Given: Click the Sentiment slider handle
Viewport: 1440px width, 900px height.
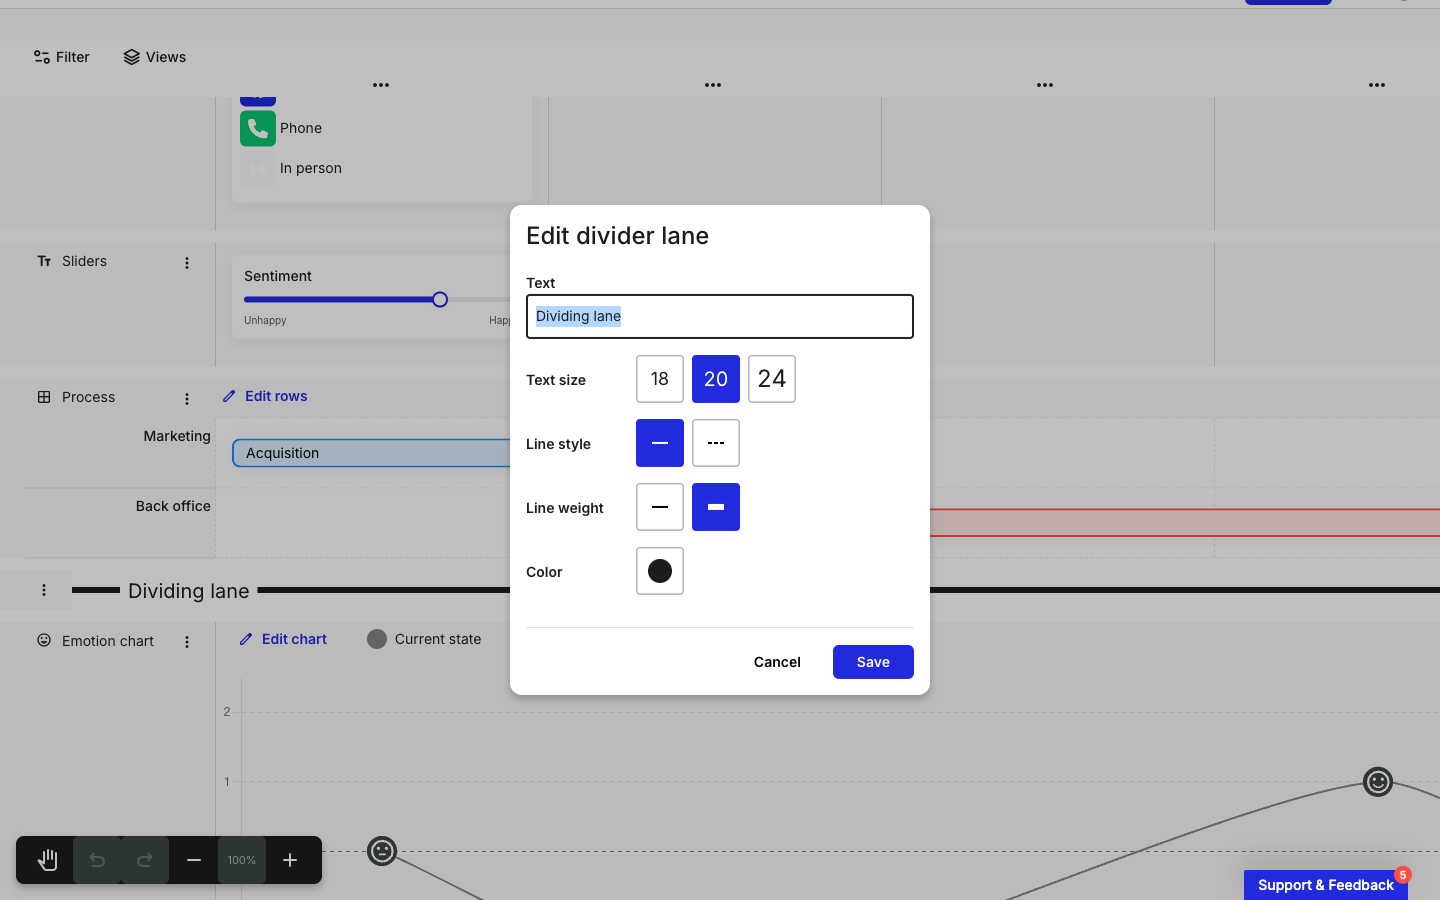Looking at the screenshot, I should (440, 300).
